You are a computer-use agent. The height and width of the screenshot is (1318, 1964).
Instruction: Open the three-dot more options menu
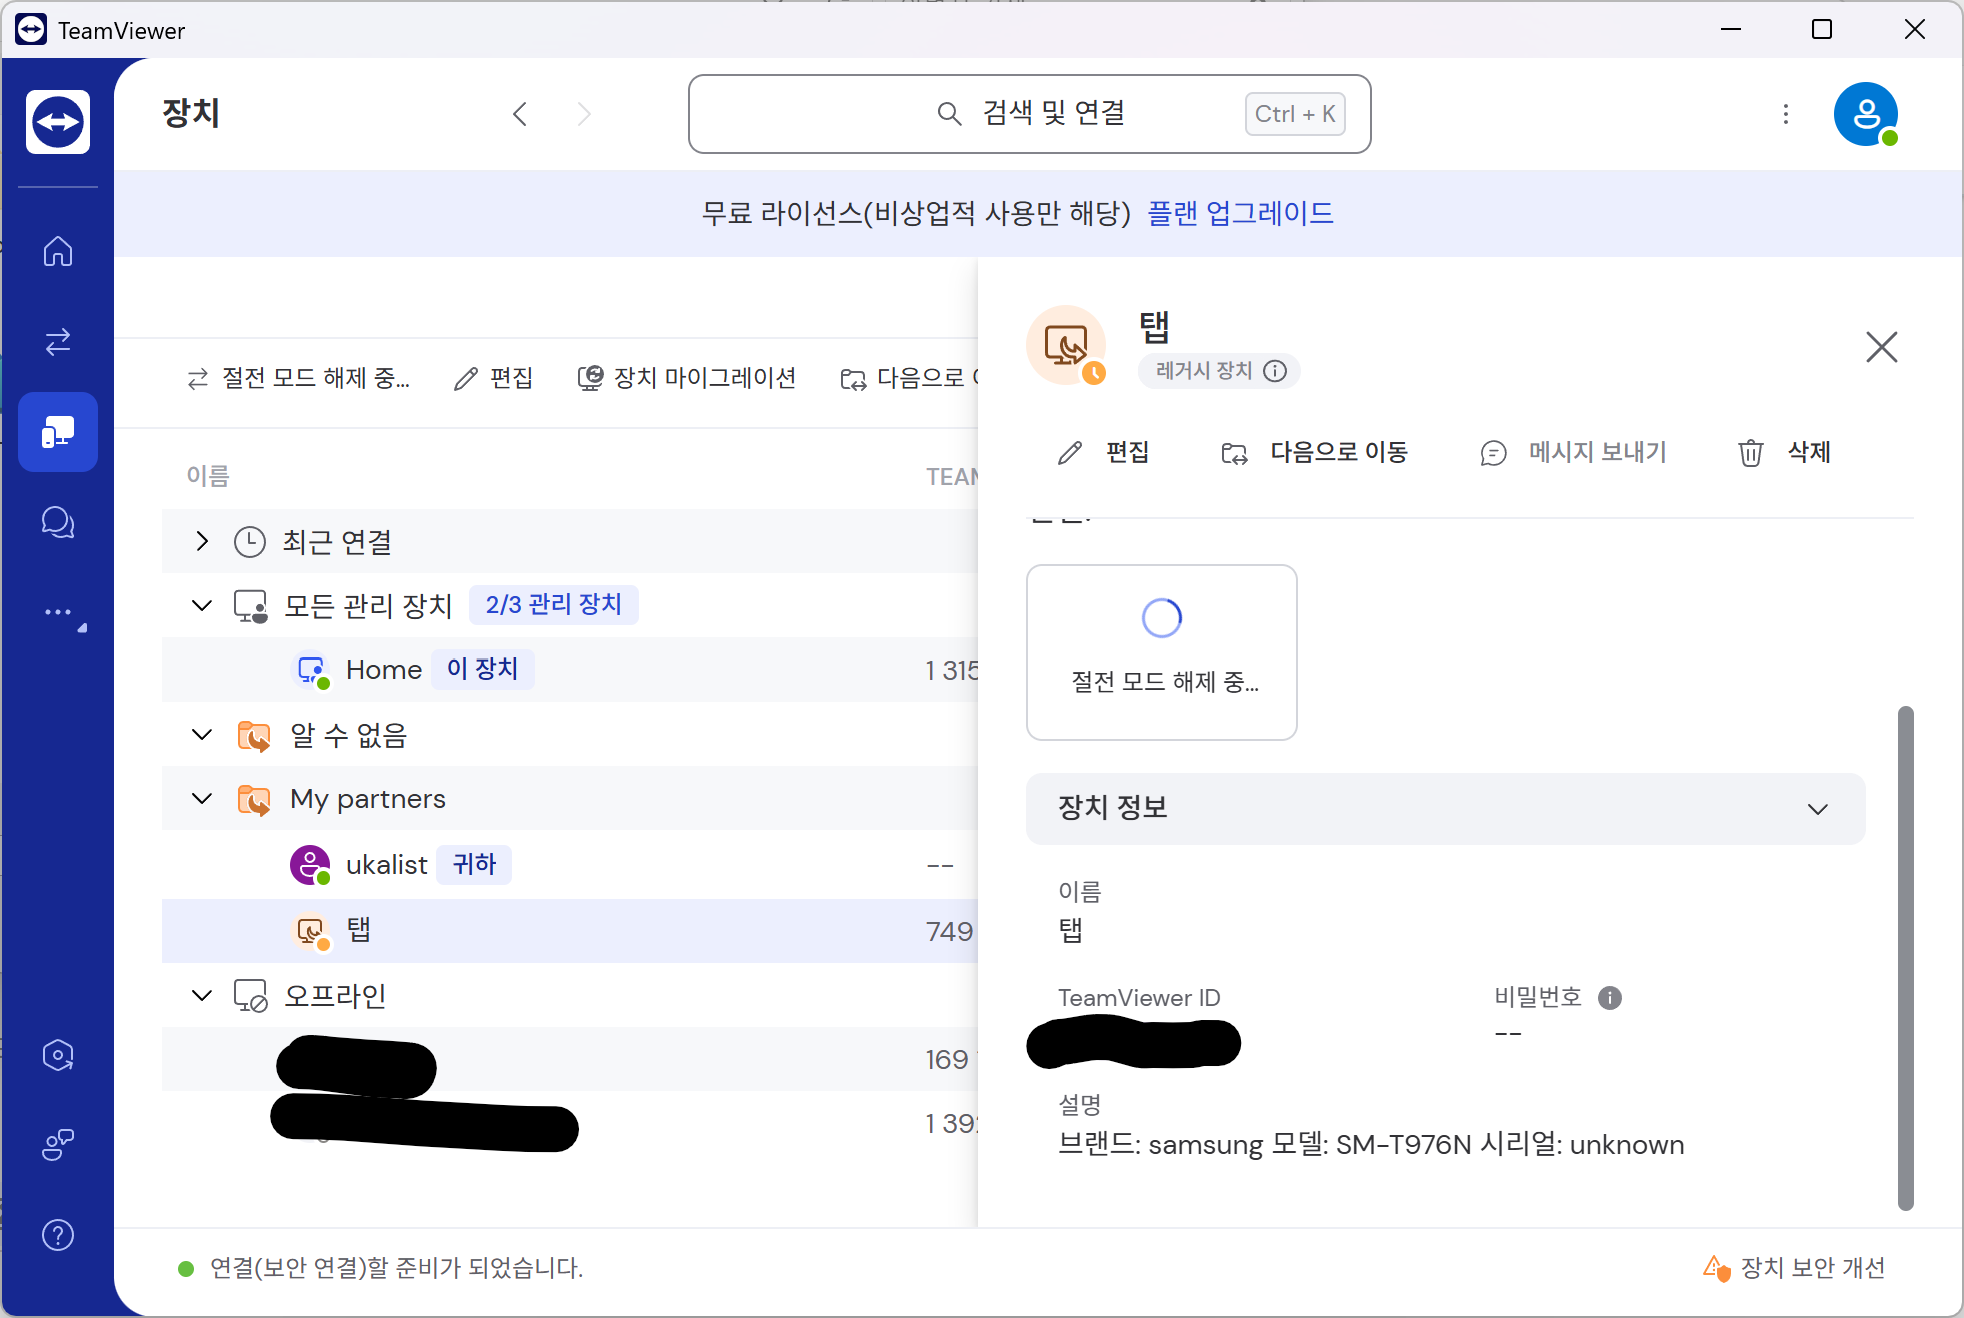tap(1785, 114)
